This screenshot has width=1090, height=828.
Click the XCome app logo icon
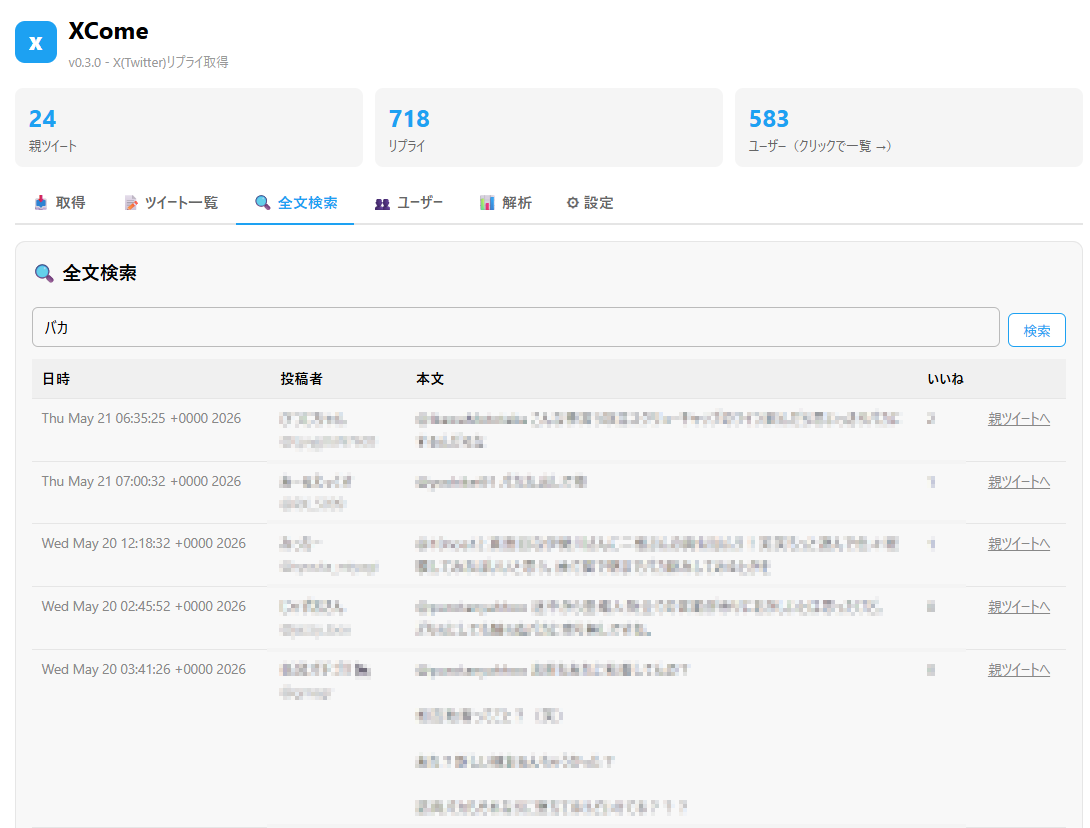(x=35, y=42)
